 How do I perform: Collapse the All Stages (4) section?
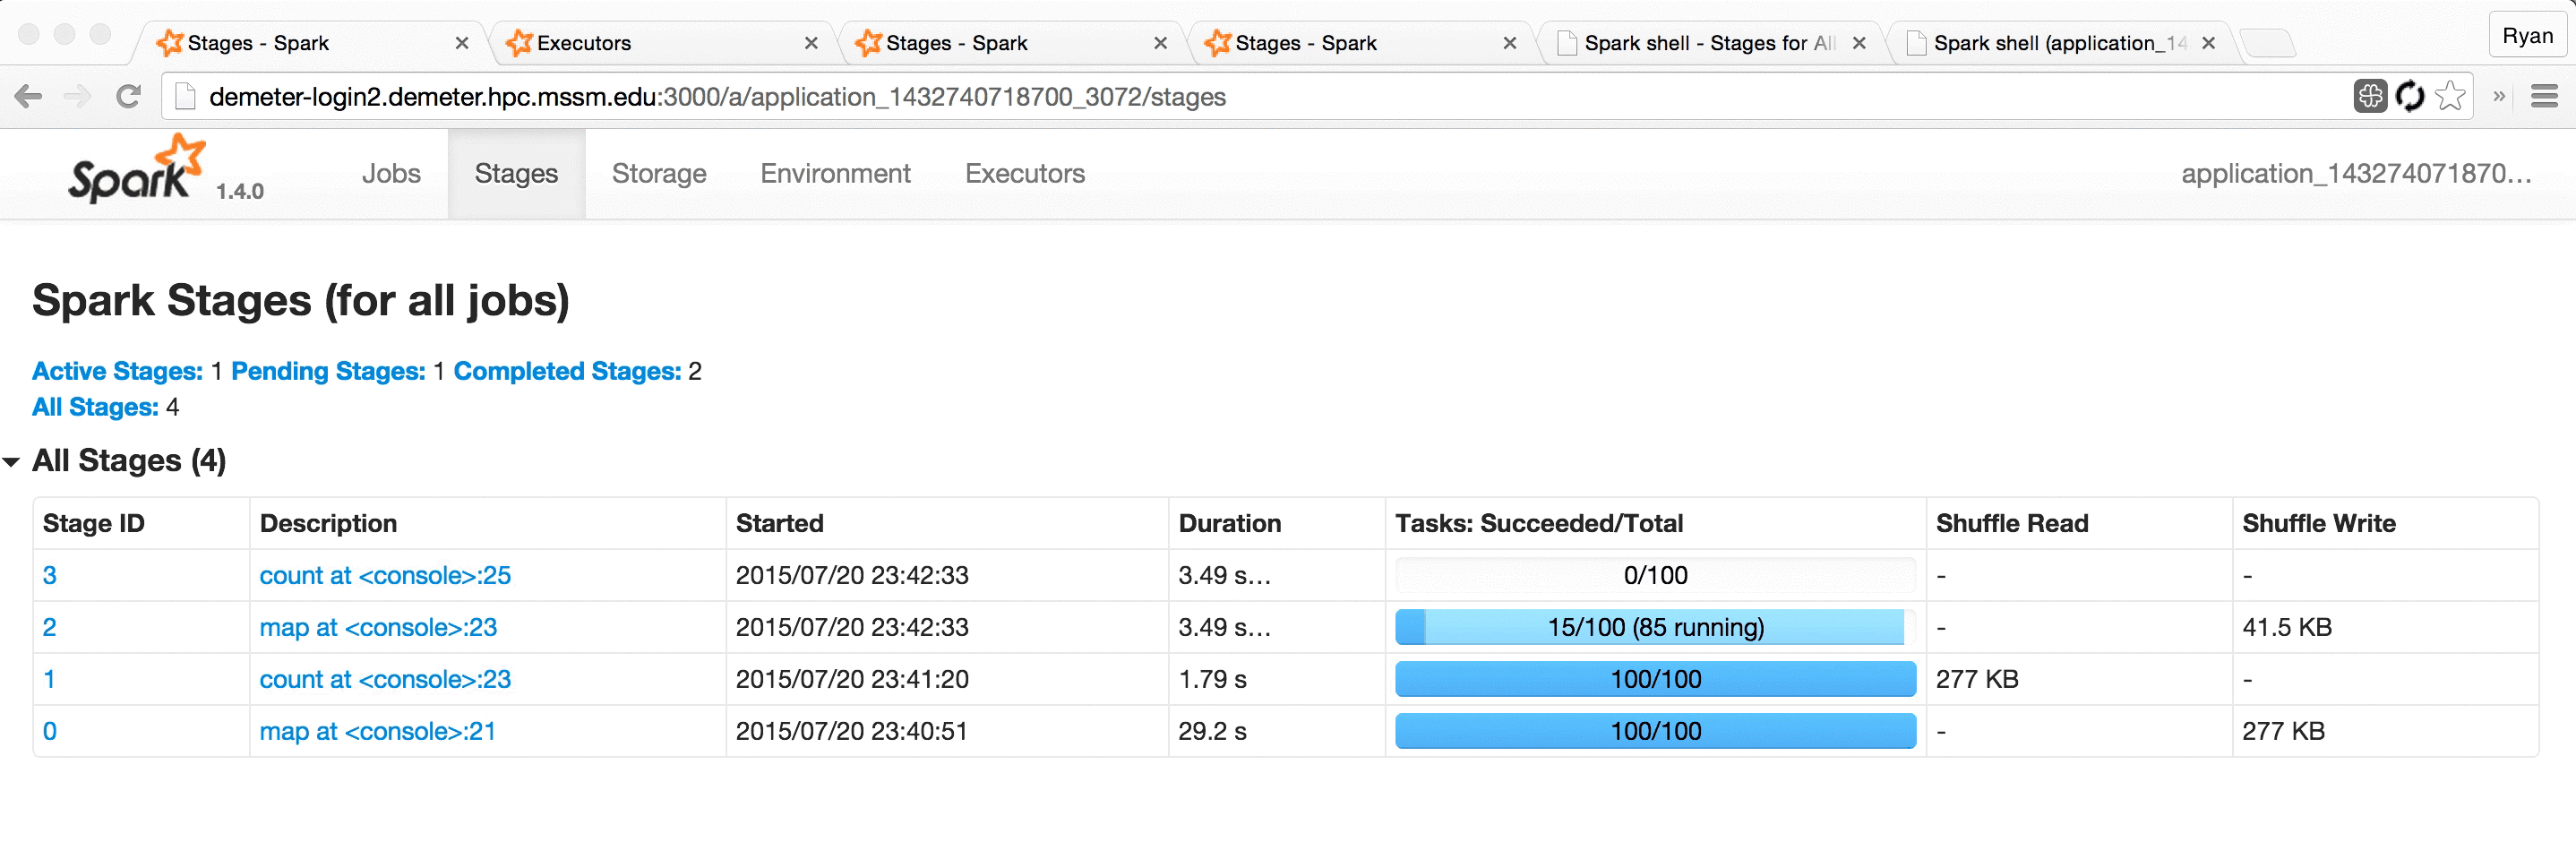pyautogui.click(x=12, y=461)
